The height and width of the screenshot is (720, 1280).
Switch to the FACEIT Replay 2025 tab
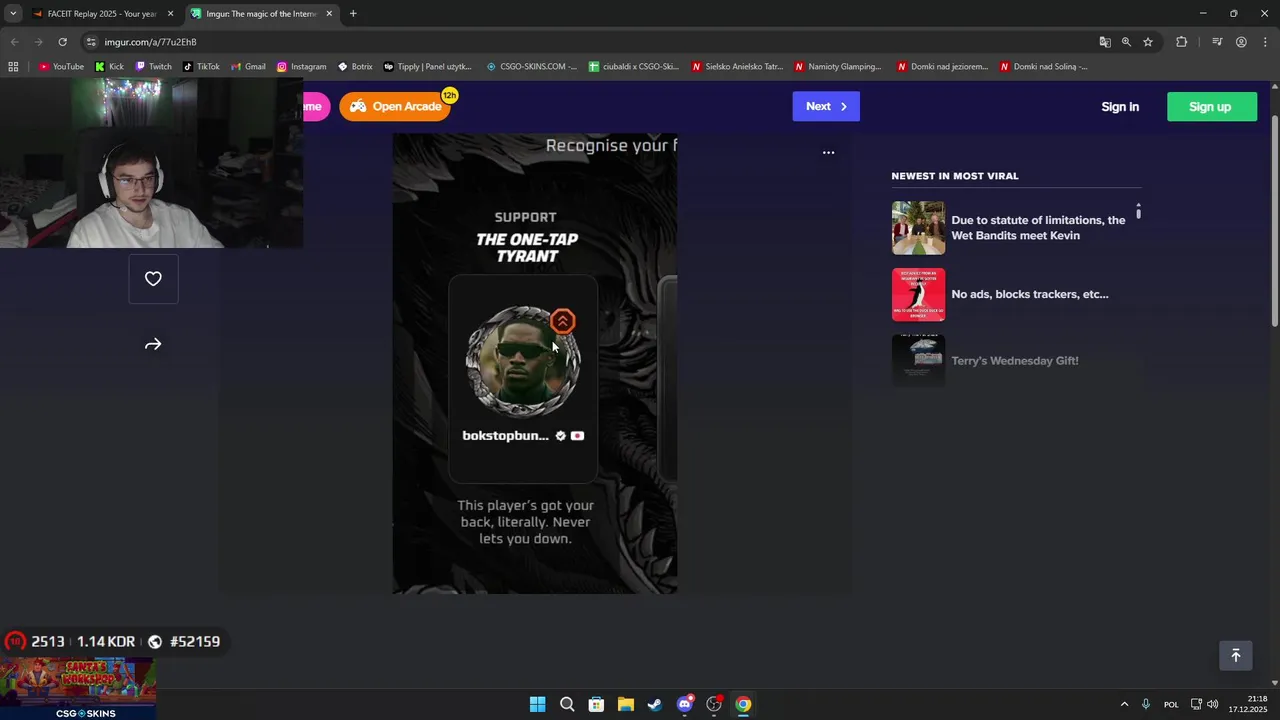click(100, 14)
